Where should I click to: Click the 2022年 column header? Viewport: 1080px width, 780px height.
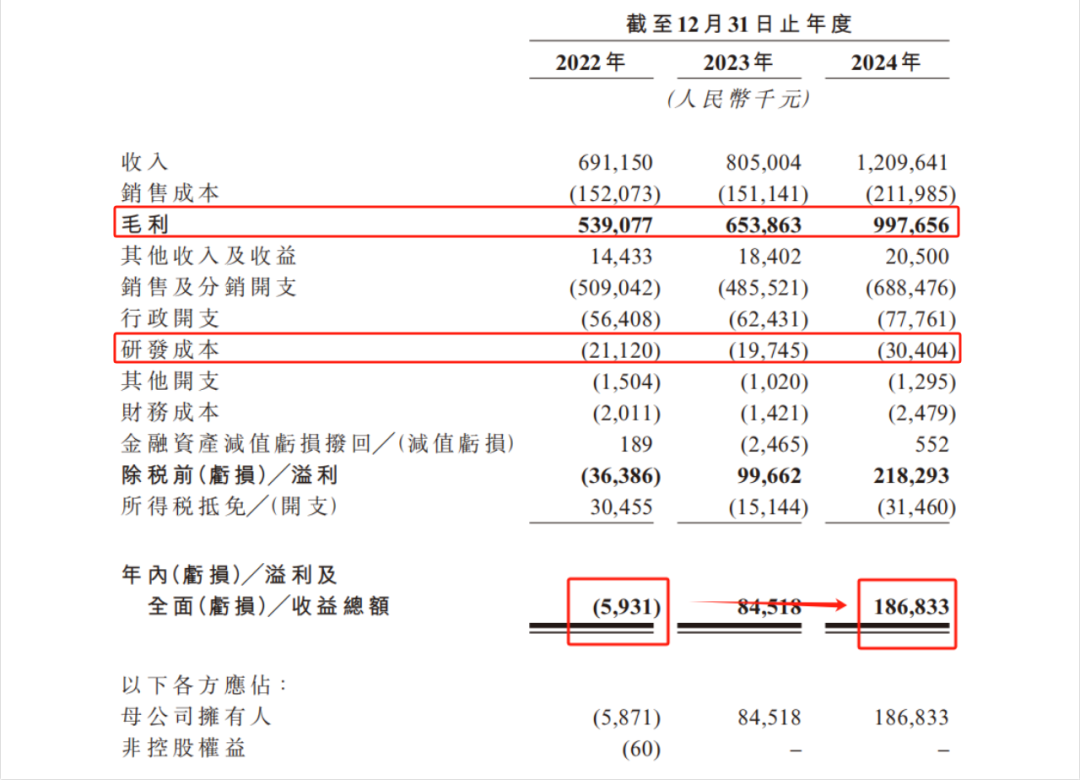[x=590, y=62]
